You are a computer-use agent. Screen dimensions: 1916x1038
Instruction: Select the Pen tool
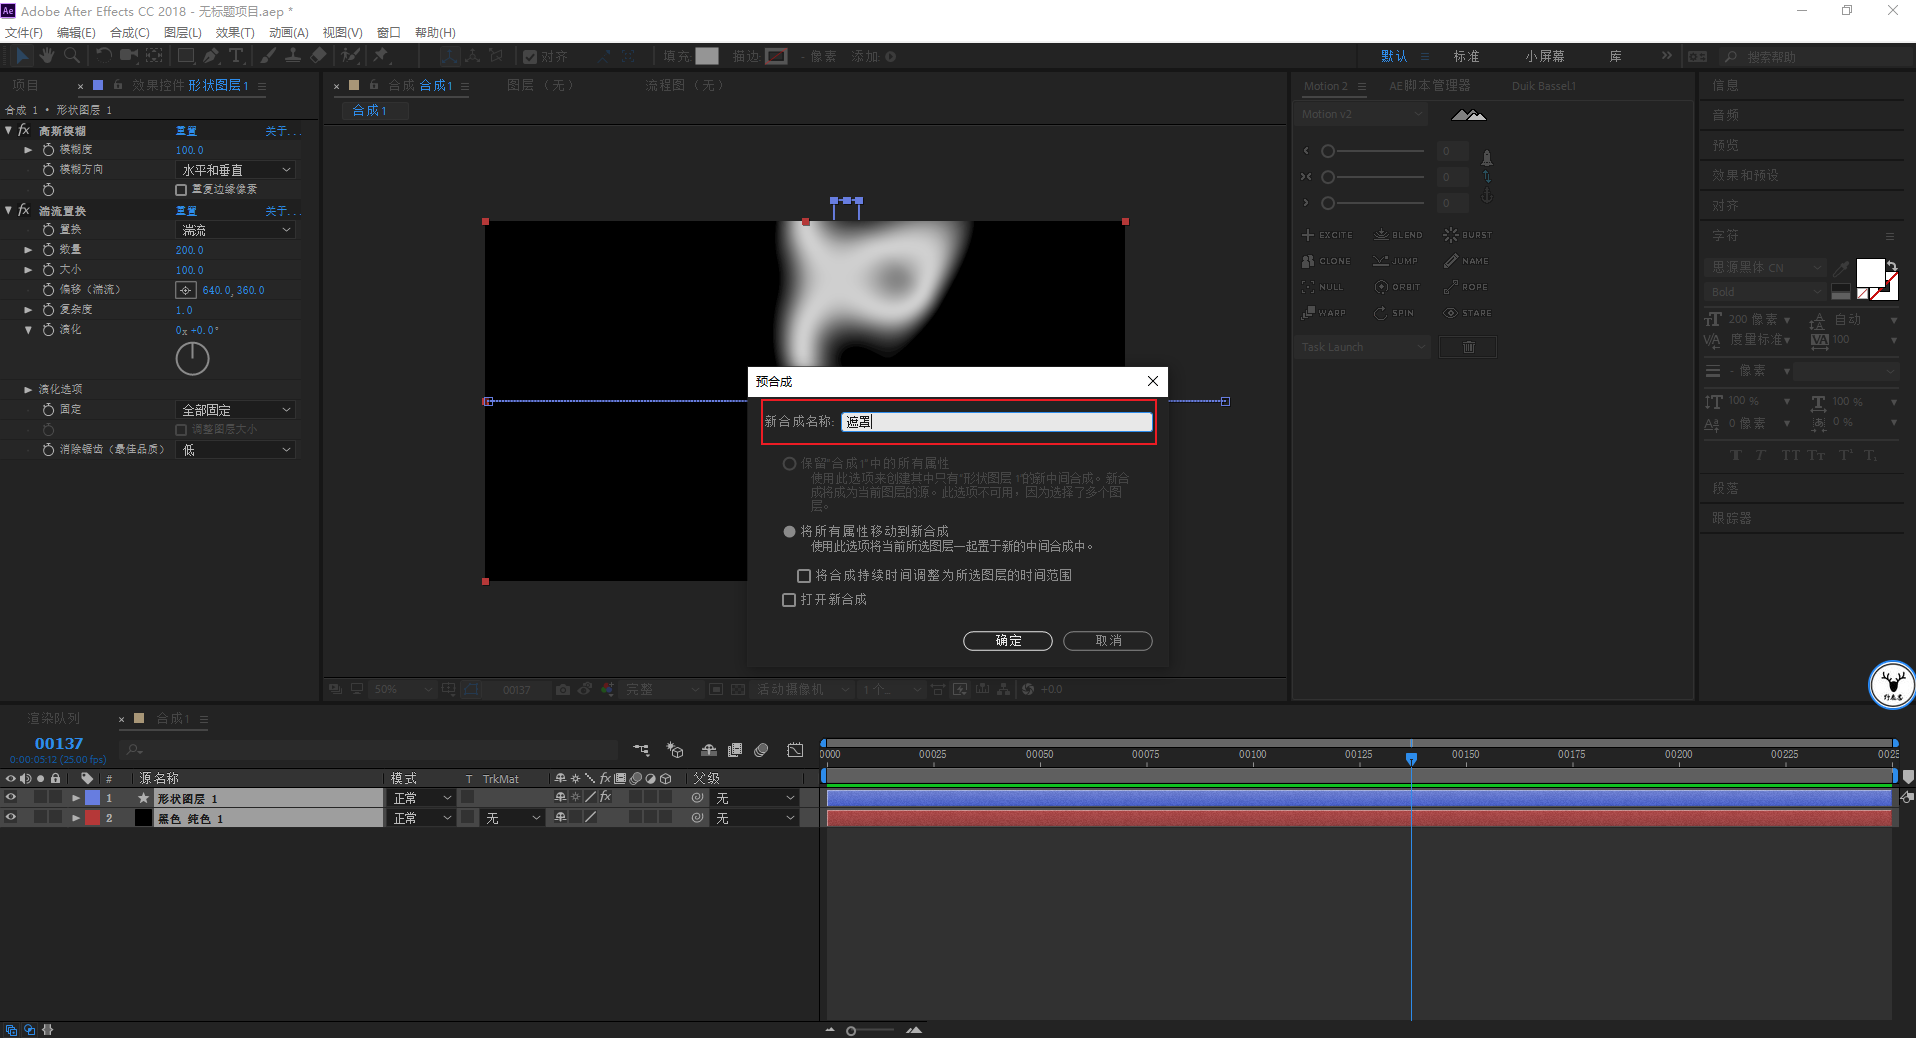(211, 56)
